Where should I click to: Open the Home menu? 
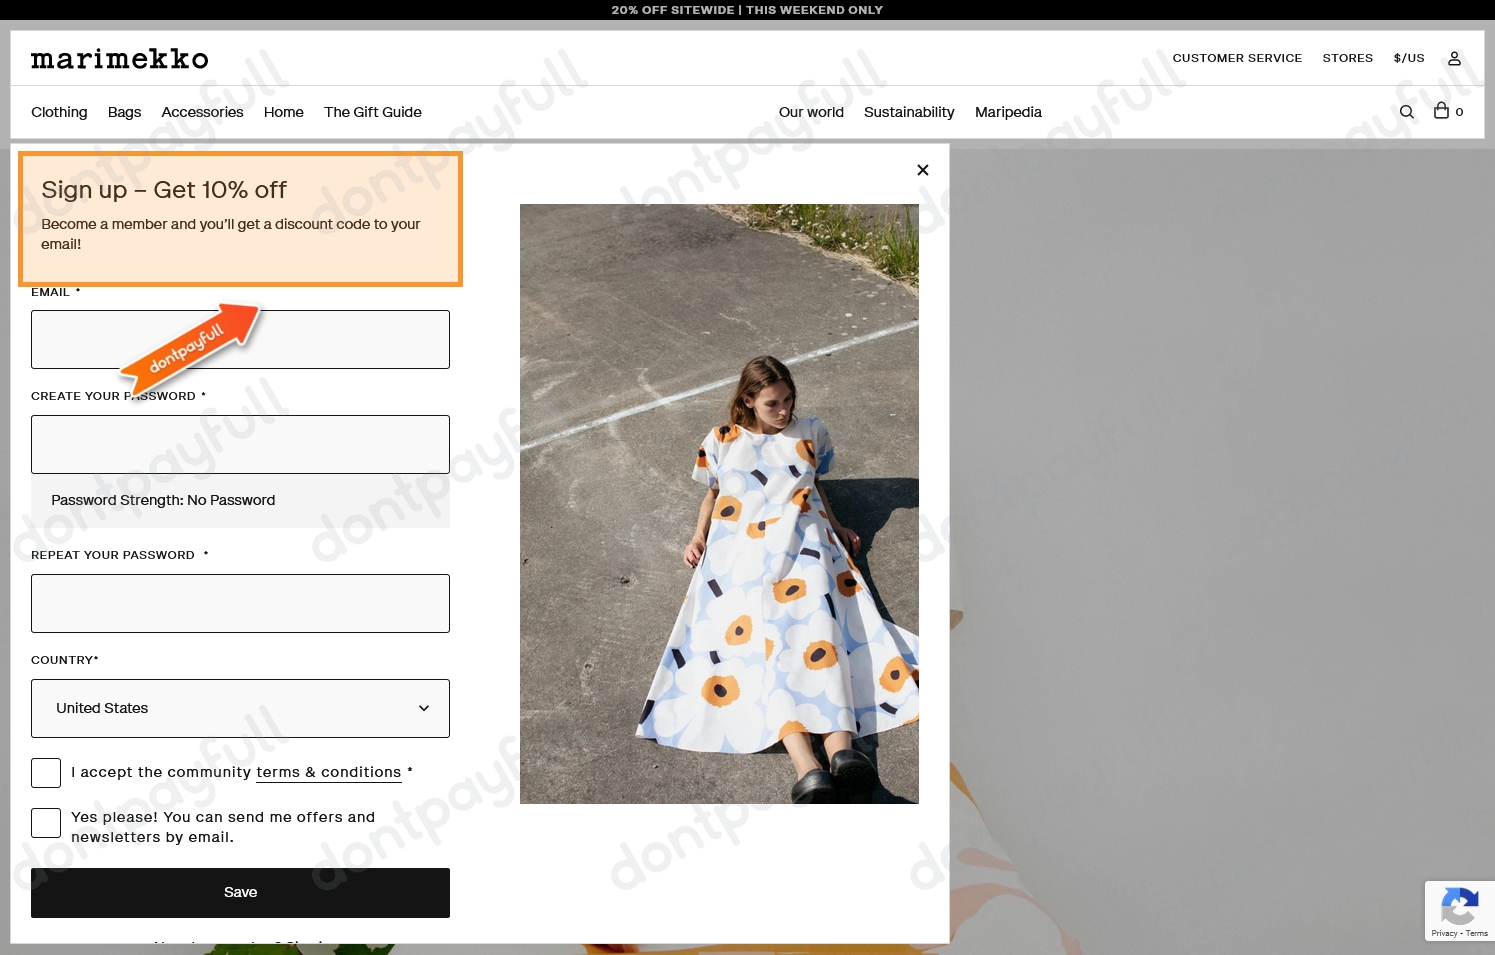tap(284, 112)
